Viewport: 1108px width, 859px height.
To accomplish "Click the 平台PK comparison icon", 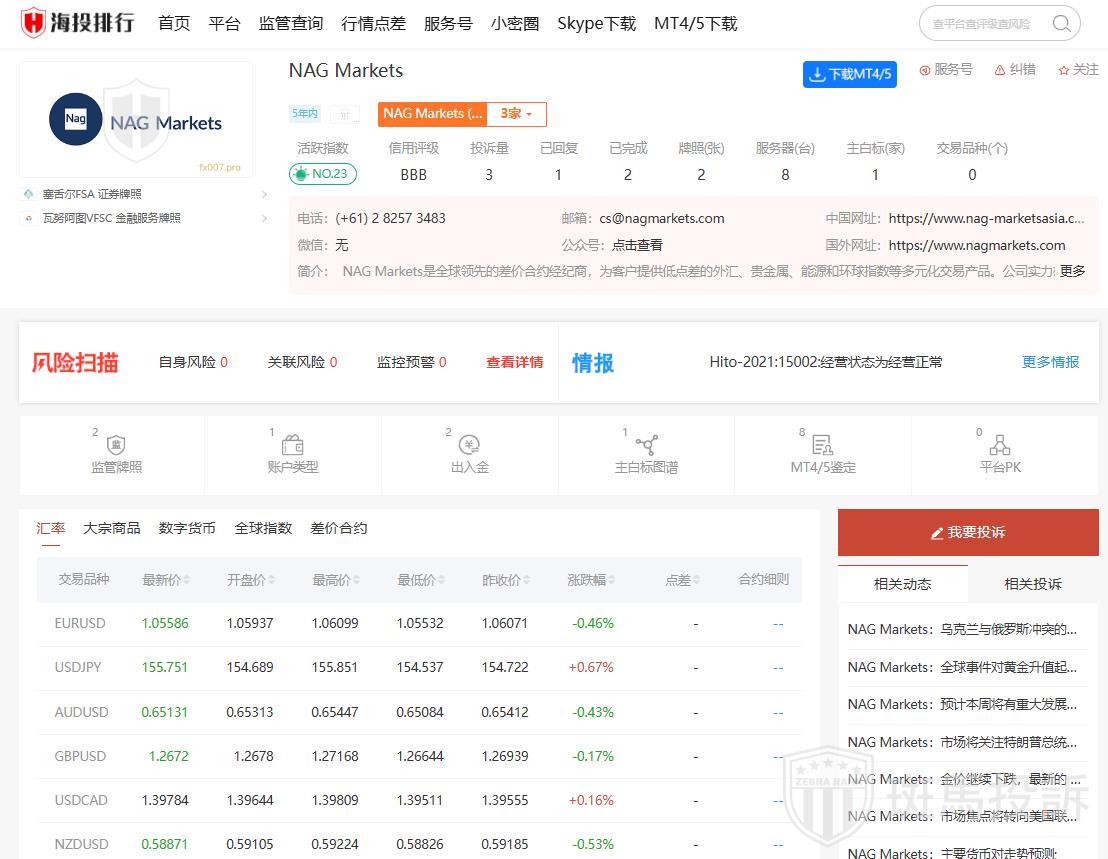I will 999,446.
